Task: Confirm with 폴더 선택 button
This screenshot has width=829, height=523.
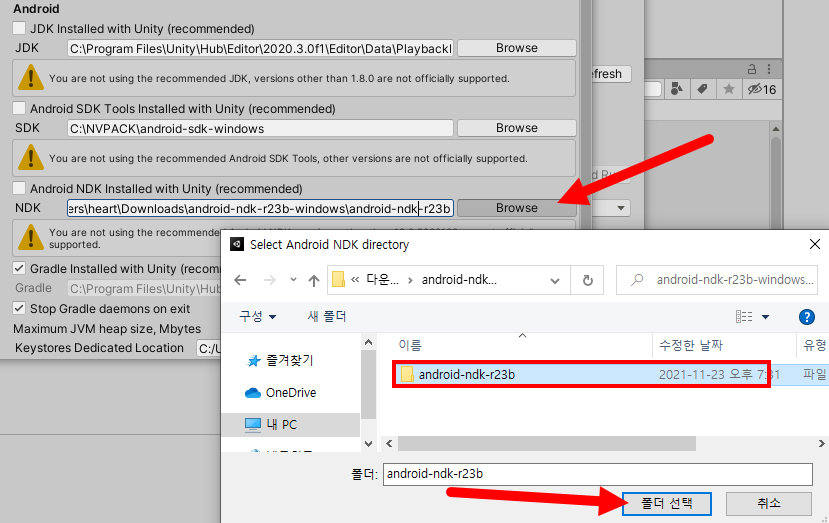Action: tap(667, 503)
